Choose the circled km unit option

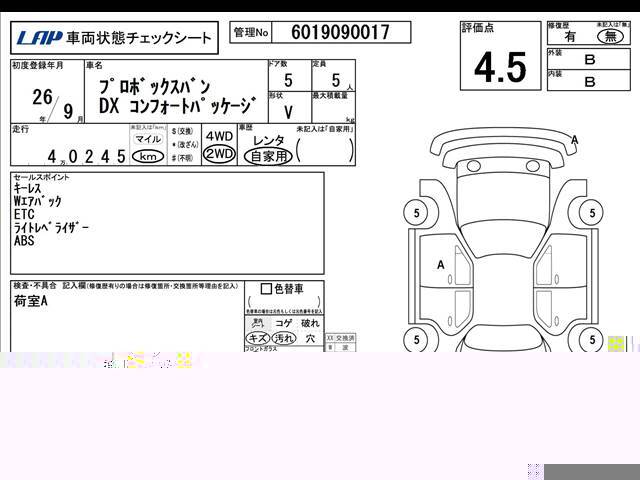pyautogui.click(x=148, y=156)
